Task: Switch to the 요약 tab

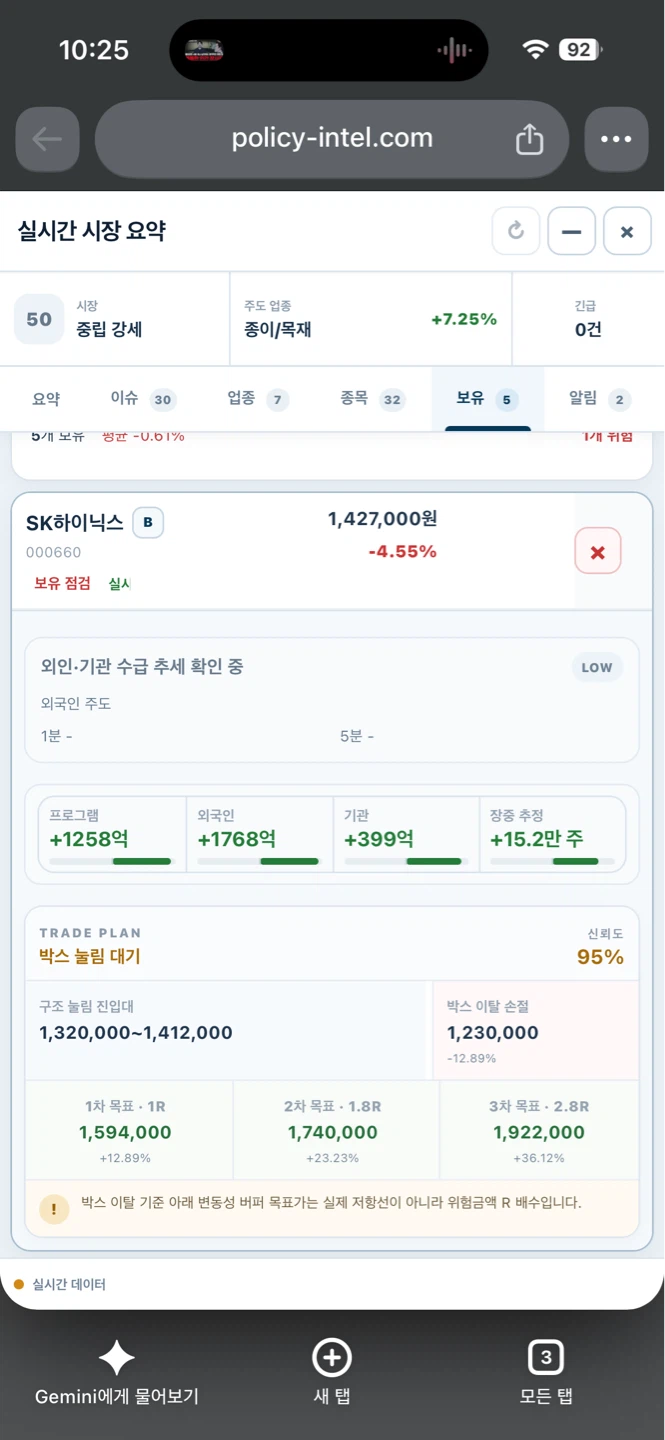Action: point(46,399)
